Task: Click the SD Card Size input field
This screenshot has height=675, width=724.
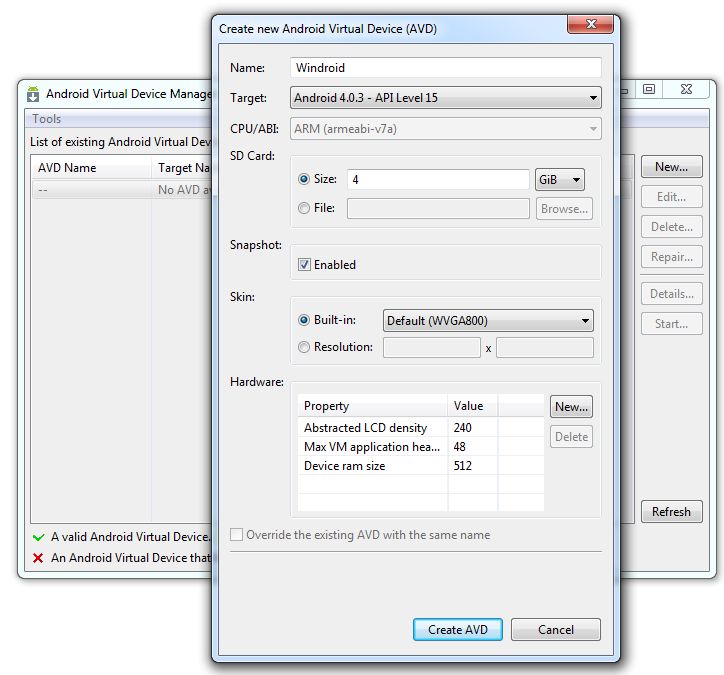Action: pos(438,179)
